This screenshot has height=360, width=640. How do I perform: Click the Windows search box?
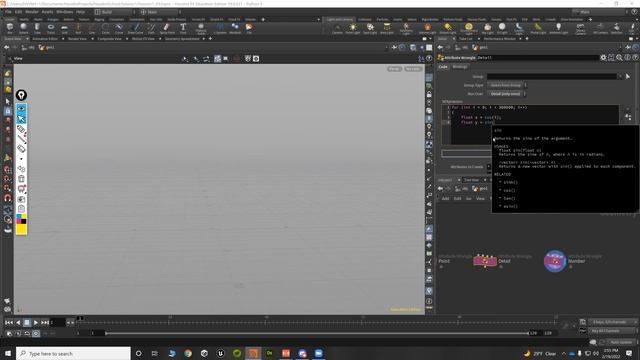pyautogui.click(x=73, y=353)
